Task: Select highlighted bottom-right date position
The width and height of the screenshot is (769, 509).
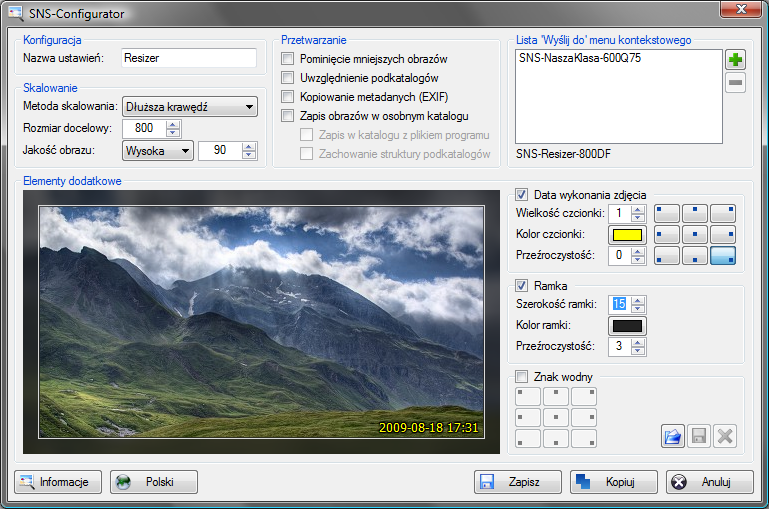Action: 723,255
